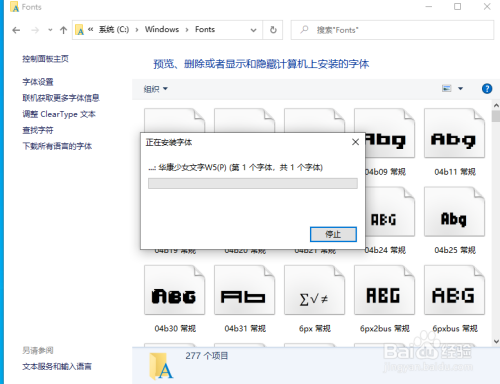Screen dimensions: 500x384
Task: Expand the chevron after Windows breadcrumb
Action: coord(187,30)
